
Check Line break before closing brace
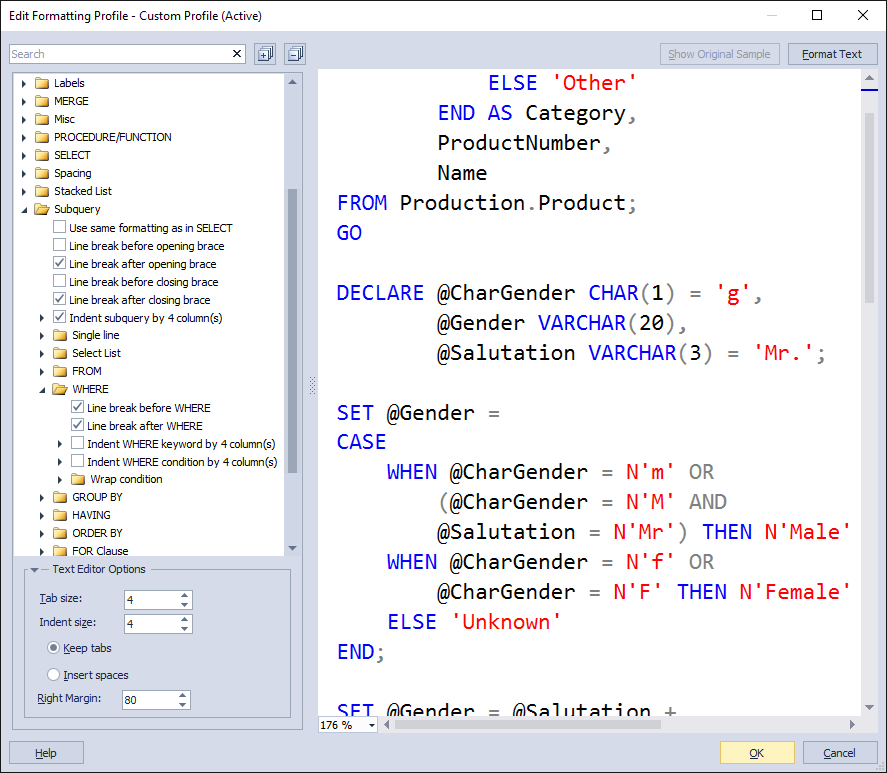pos(59,281)
